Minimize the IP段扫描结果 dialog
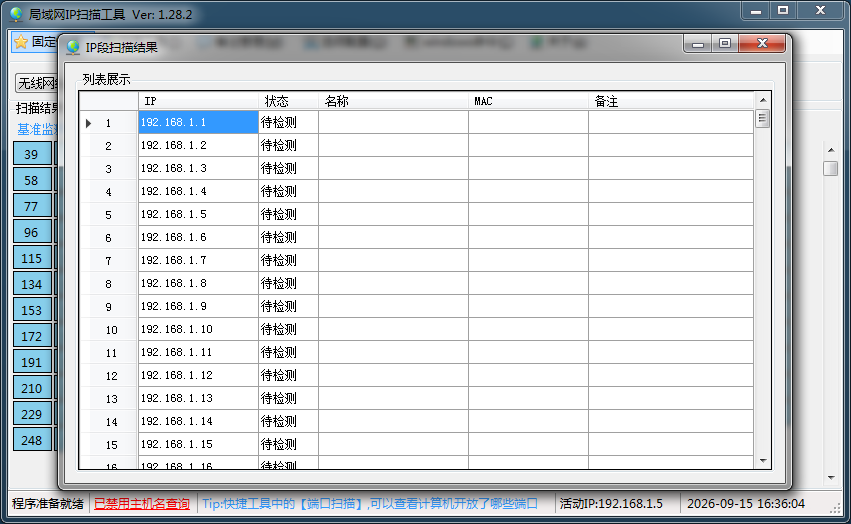The height and width of the screenshot is (524, 851). click(698, 43)
